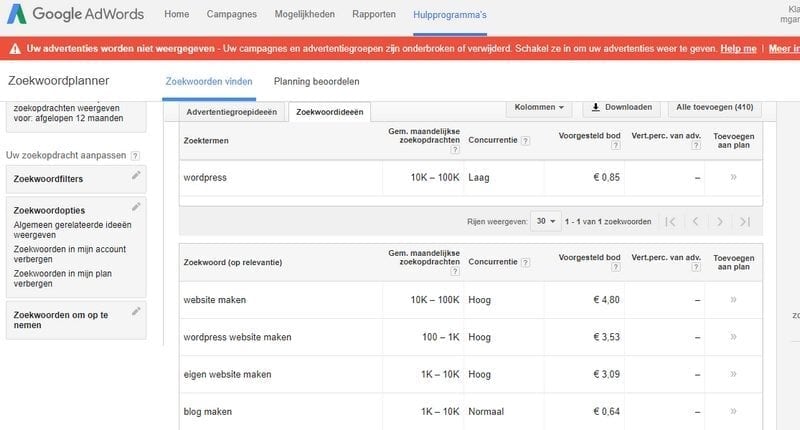Click the warning triangle icon in red banner
Screen dimensions: 800x430
click(15, 48)
